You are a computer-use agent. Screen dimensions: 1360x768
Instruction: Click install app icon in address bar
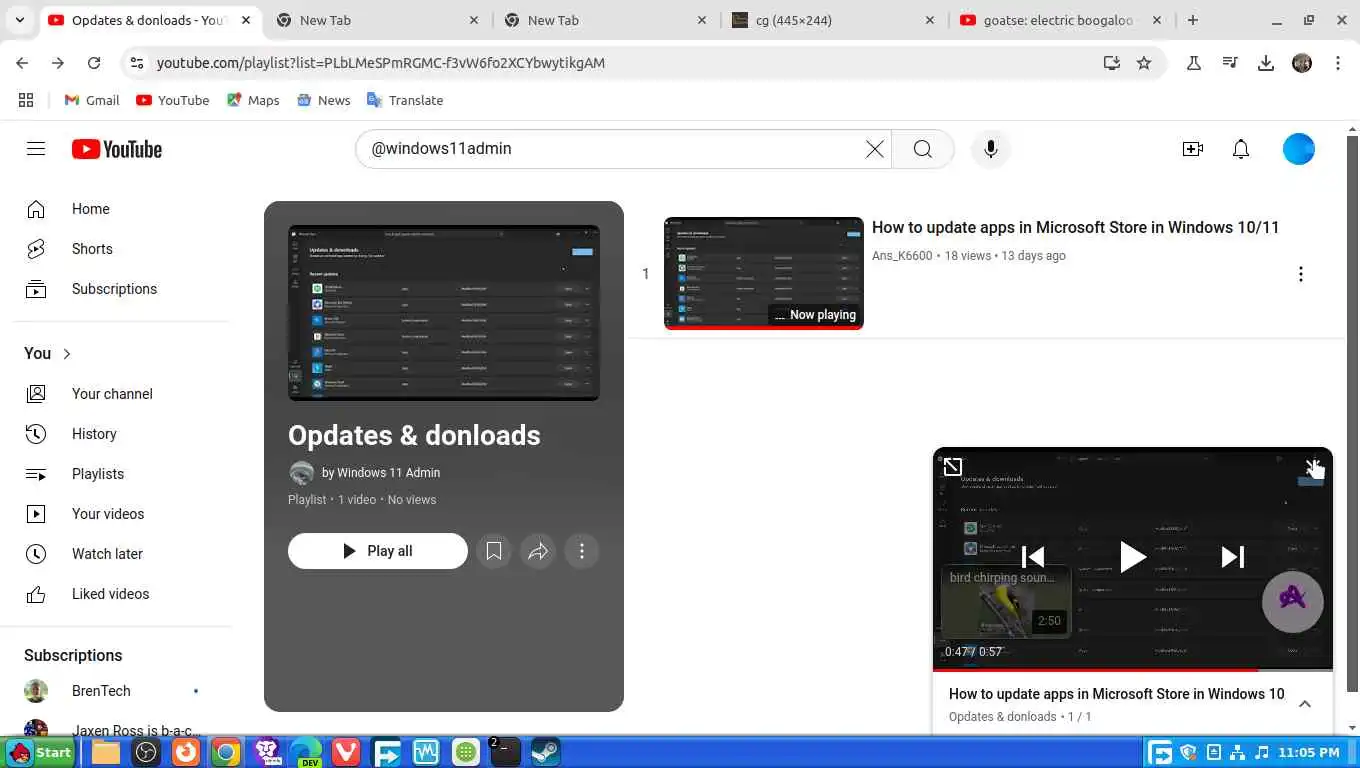[x=1111, y=63]
